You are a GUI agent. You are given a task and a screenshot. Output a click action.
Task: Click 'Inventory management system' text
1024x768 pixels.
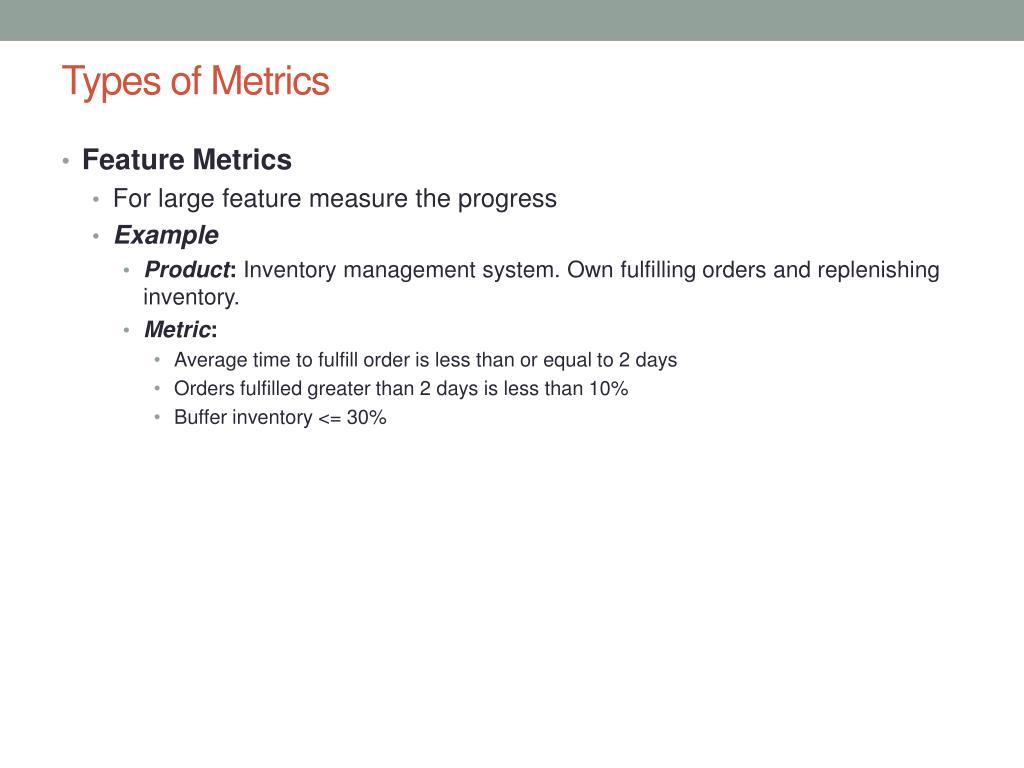pos(402,270)
